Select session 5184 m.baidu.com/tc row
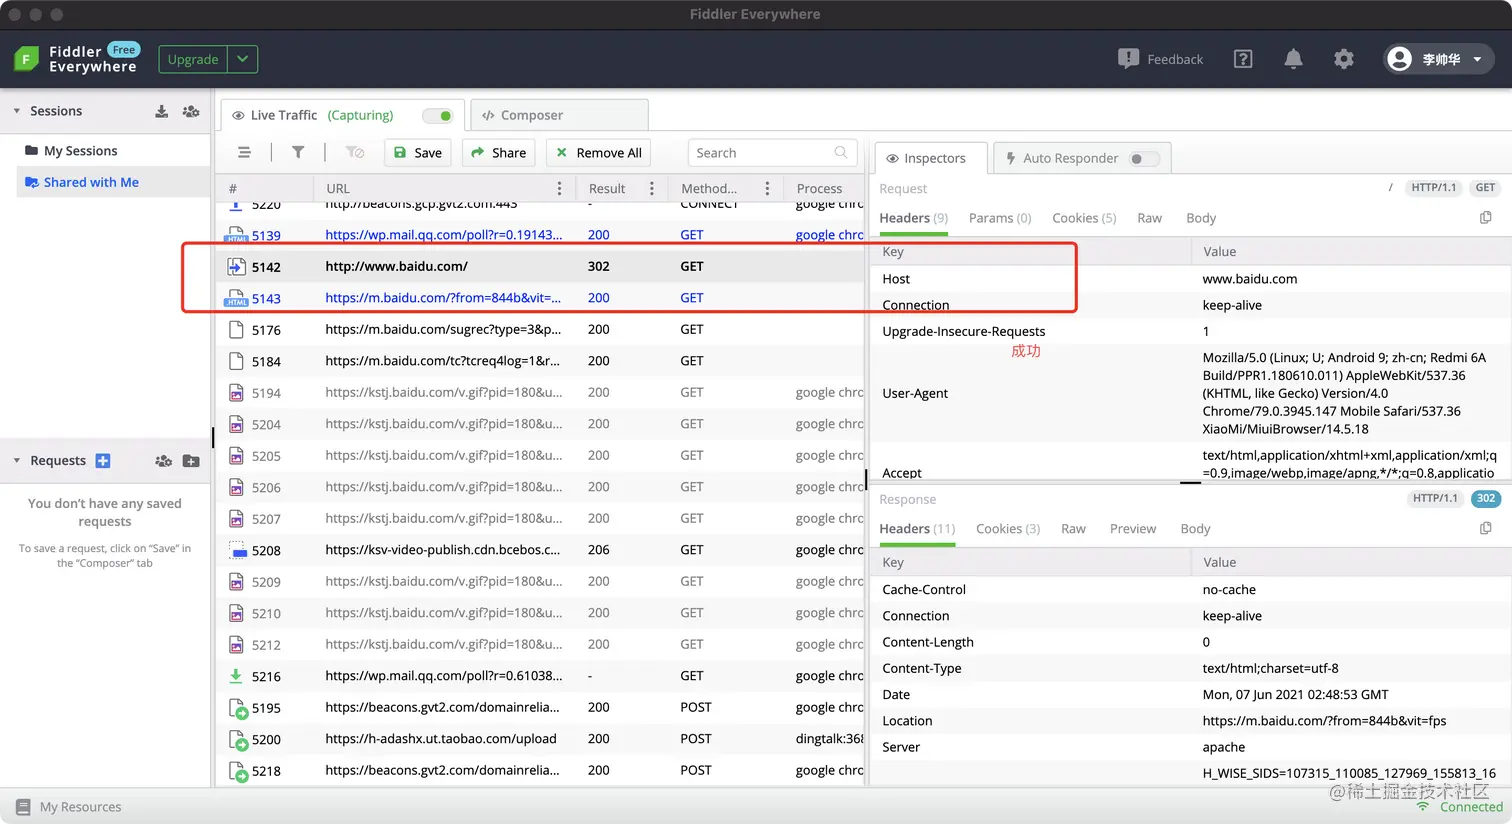 tap(540, 361)
